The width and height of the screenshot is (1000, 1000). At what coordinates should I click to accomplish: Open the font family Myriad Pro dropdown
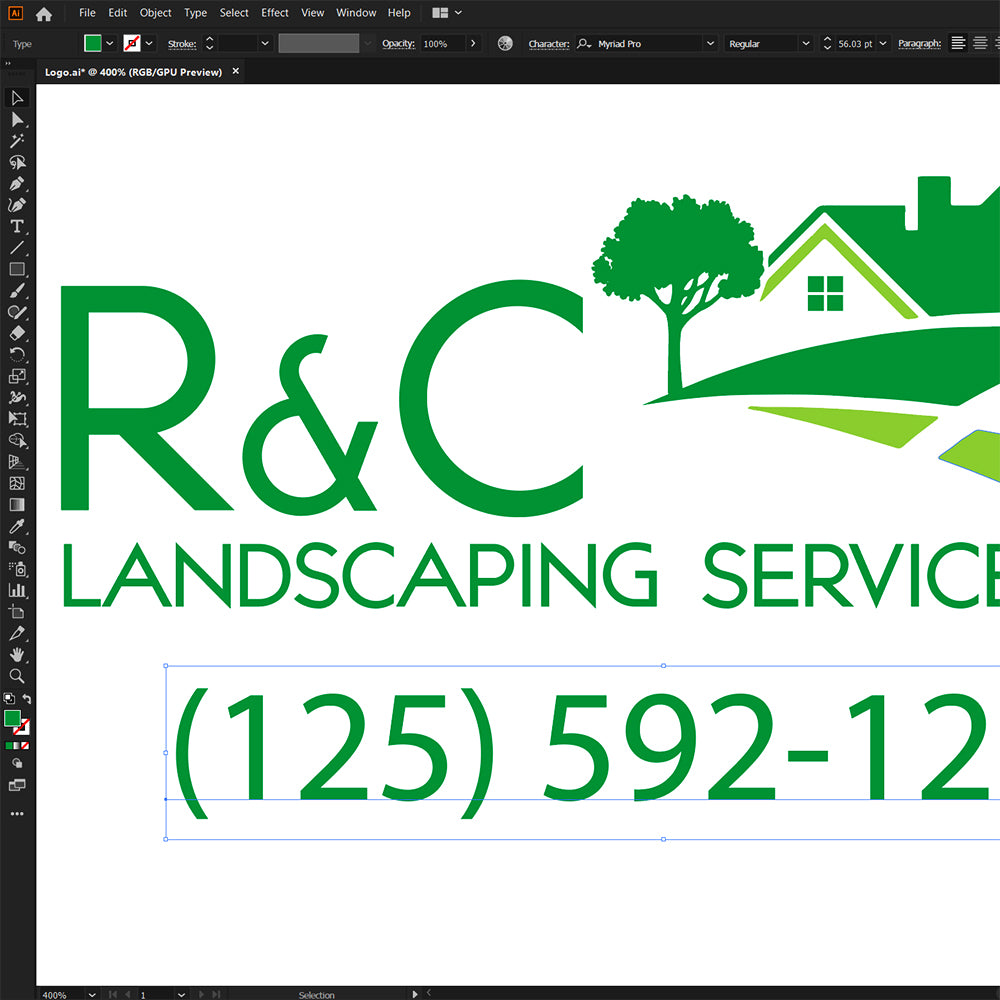click(710, 44)
